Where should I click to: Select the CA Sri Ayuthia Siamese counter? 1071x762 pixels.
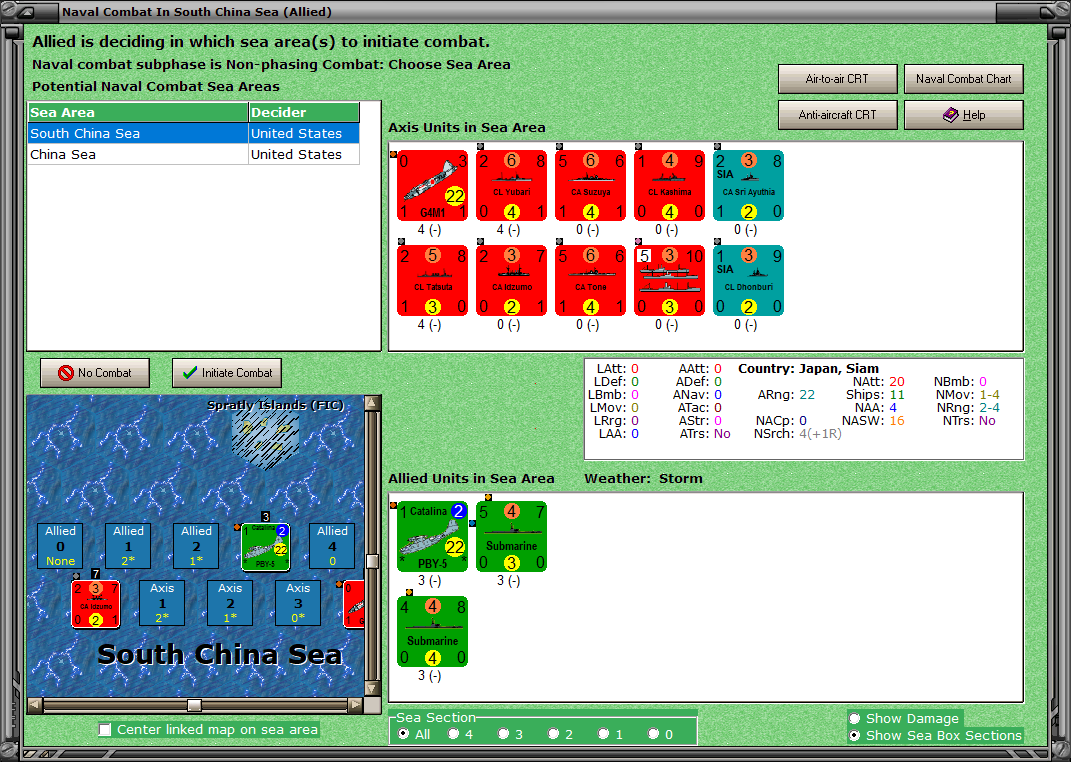coord(749,186)
